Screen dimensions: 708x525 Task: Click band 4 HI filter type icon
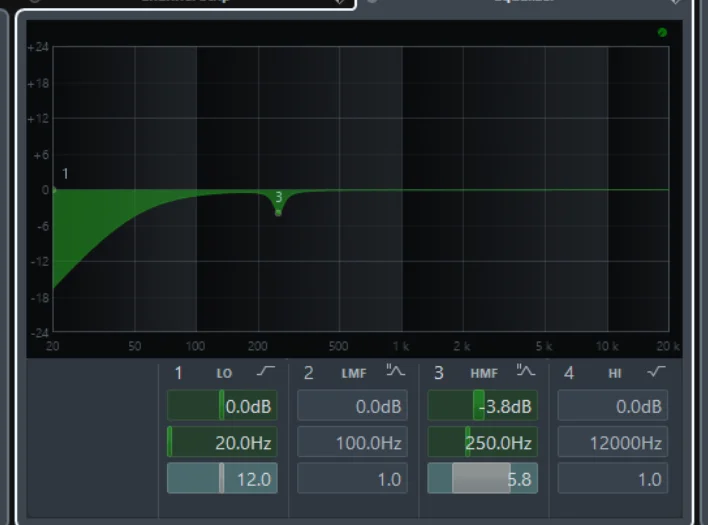coord(656,371)
